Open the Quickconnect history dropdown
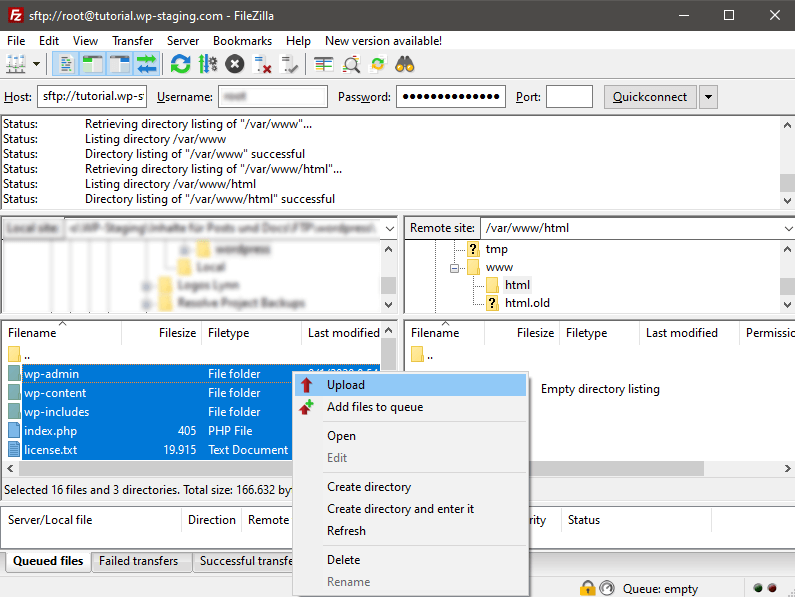Image resolution: width=795 pixels, height=597 pixels. click(708, 96)
